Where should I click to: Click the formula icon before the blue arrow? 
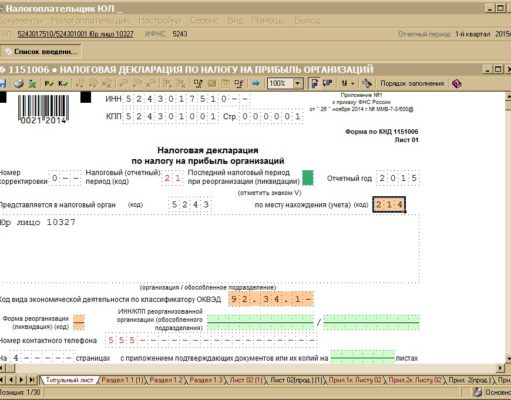[x=239, y=83]
